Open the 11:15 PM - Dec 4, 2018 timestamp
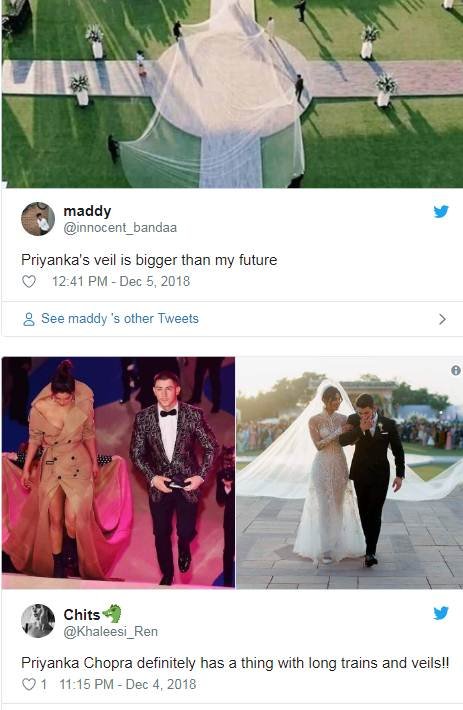This screenshot has width=463, height=710. (x=128, y=684)
